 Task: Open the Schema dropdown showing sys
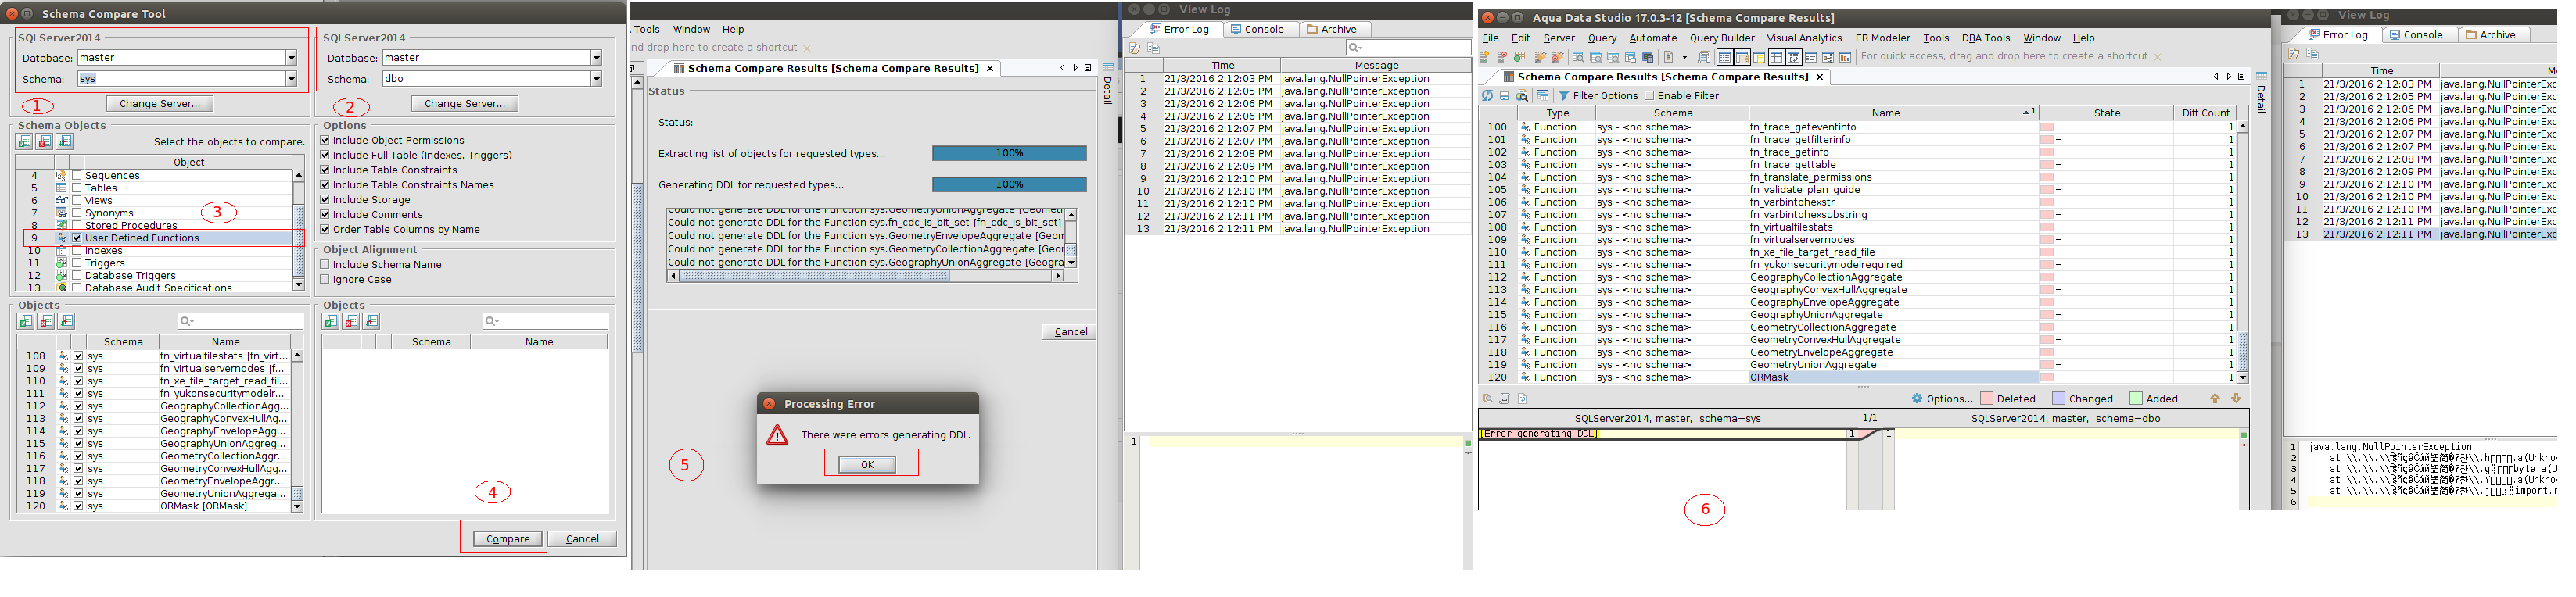tap(291, 79)
